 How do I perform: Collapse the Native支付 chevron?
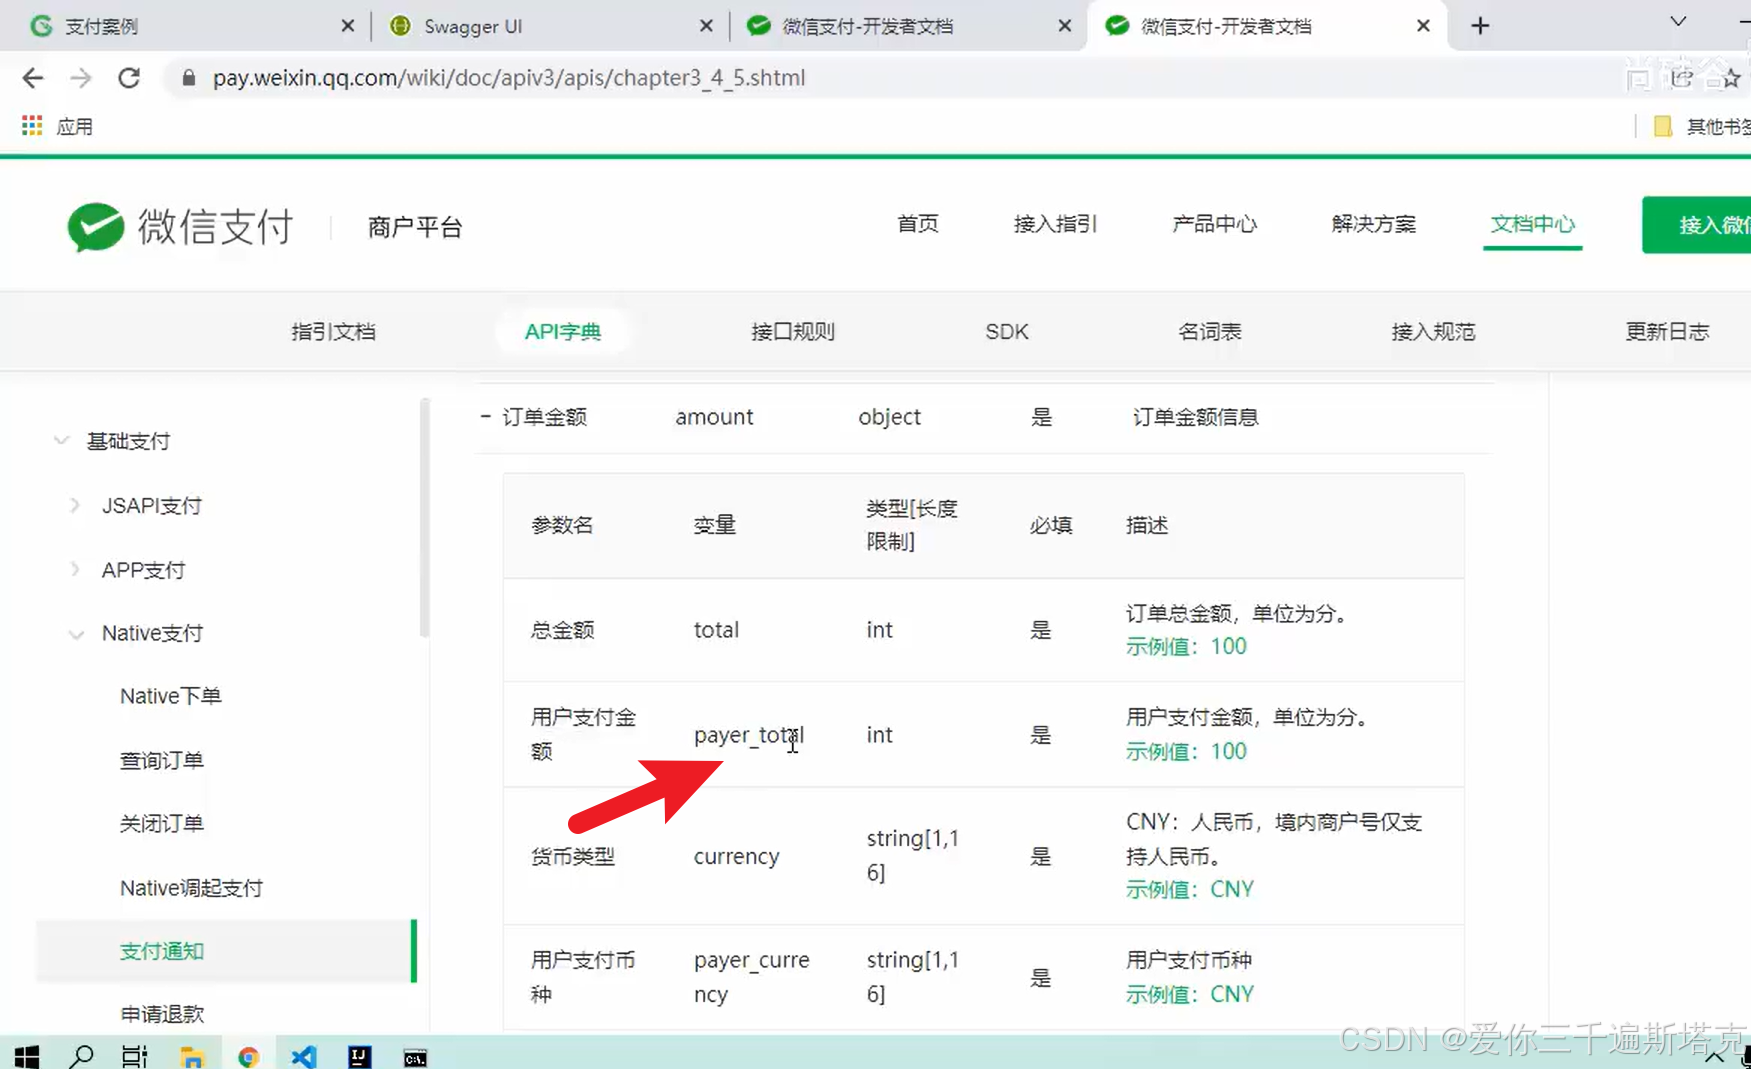[76, 634]
